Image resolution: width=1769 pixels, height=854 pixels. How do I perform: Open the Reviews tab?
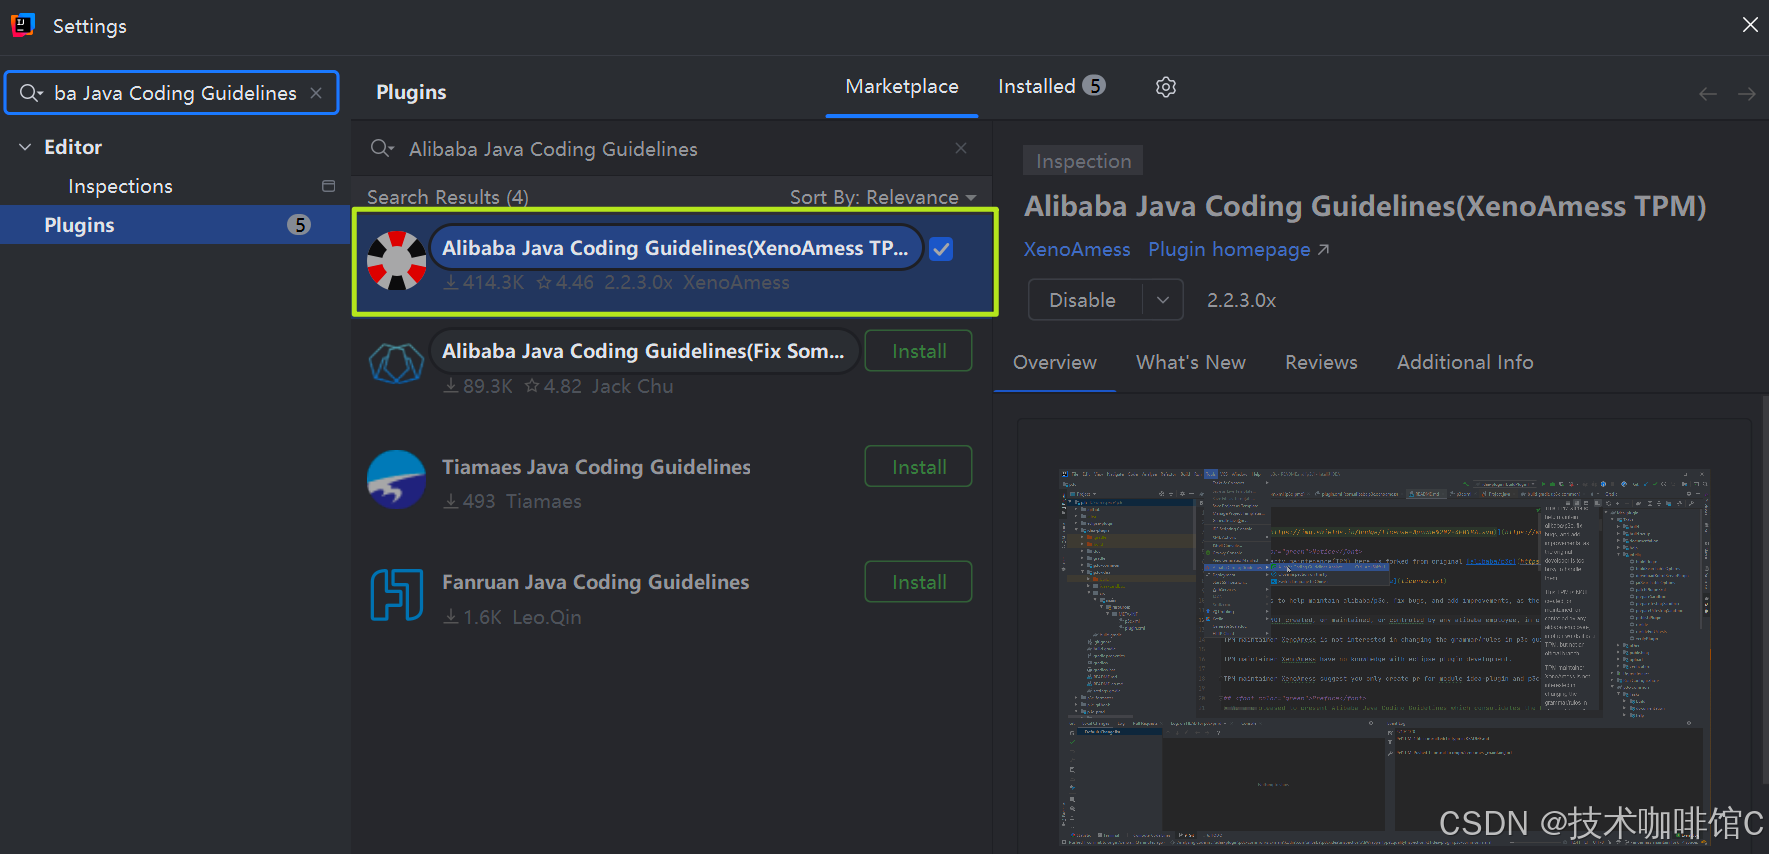[x=1321, y=362]
